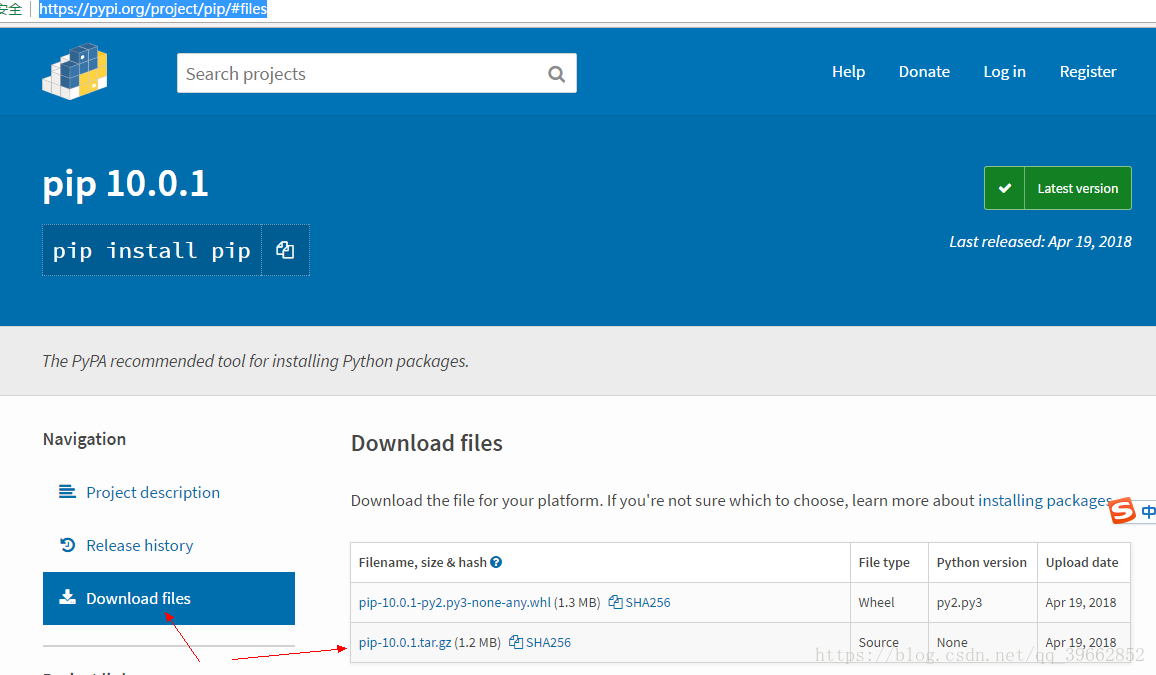Click the PyPA recommended tool description text

point(255,361)
